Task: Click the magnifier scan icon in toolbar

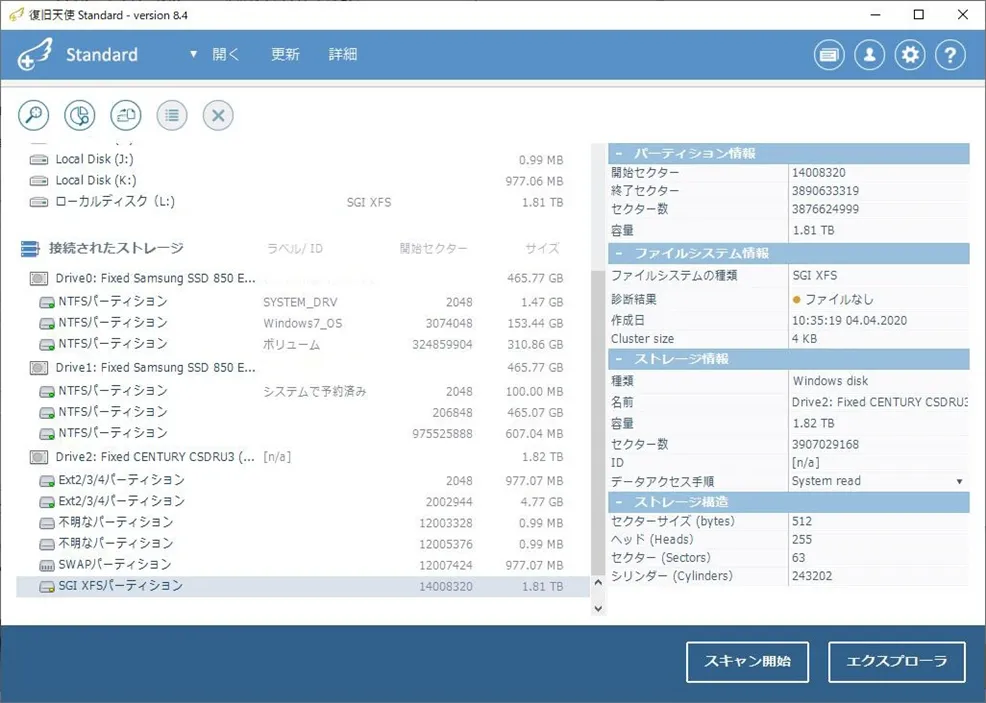Action: point(33,115)
